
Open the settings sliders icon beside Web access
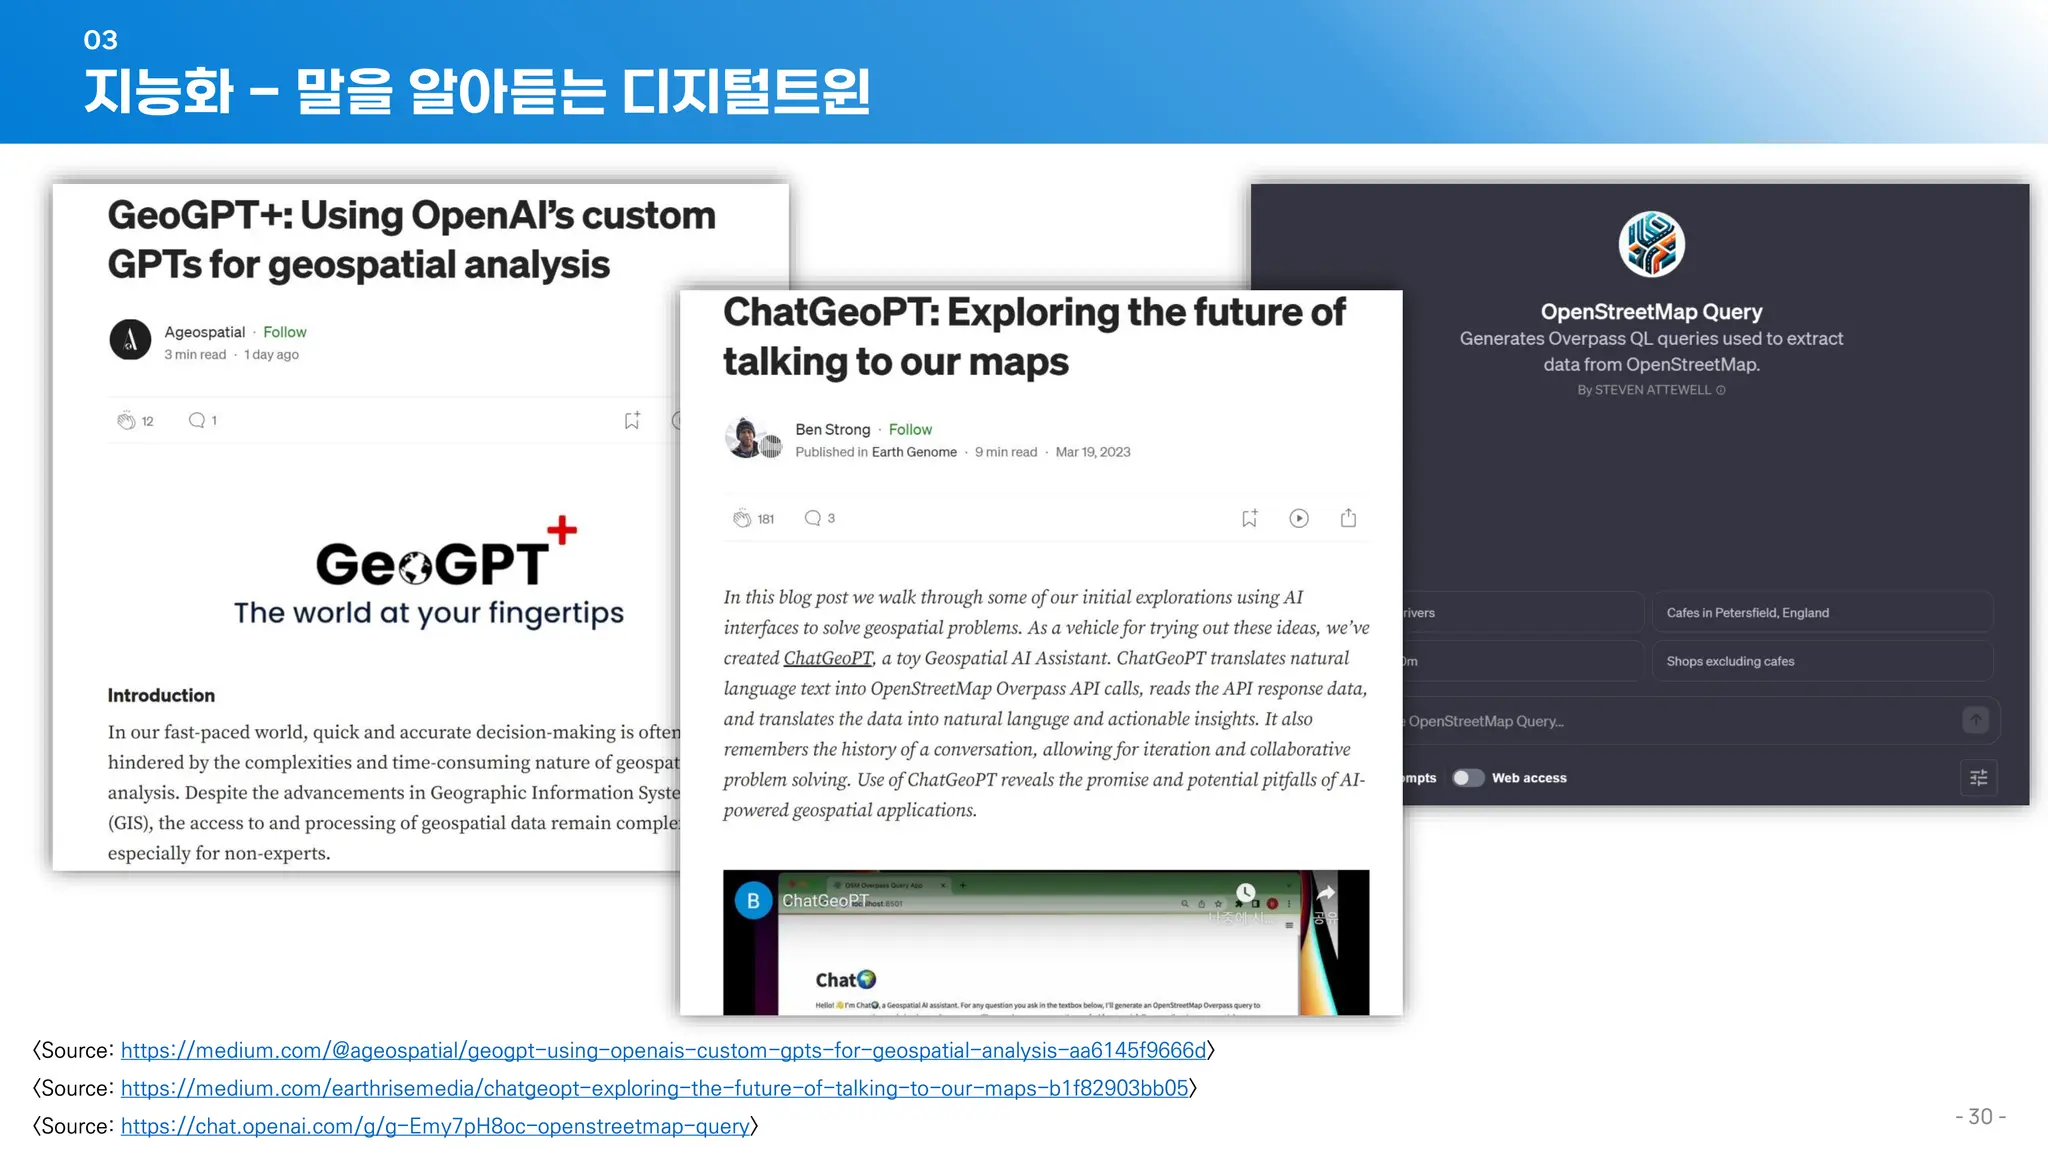pyautogui.click(x=1978, y=778)
